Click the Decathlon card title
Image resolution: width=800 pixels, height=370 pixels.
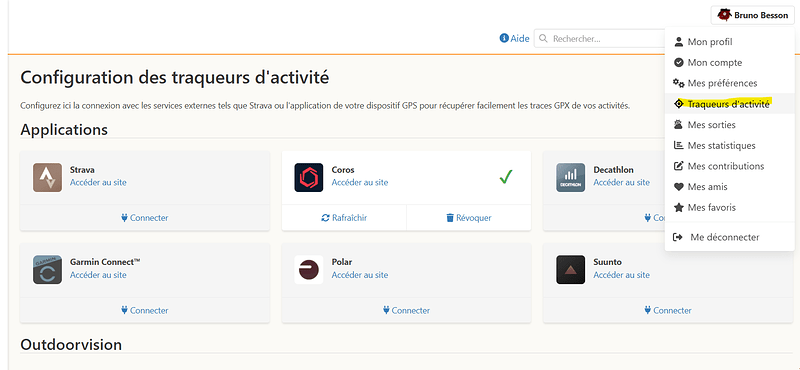click(x=613, y=170)
